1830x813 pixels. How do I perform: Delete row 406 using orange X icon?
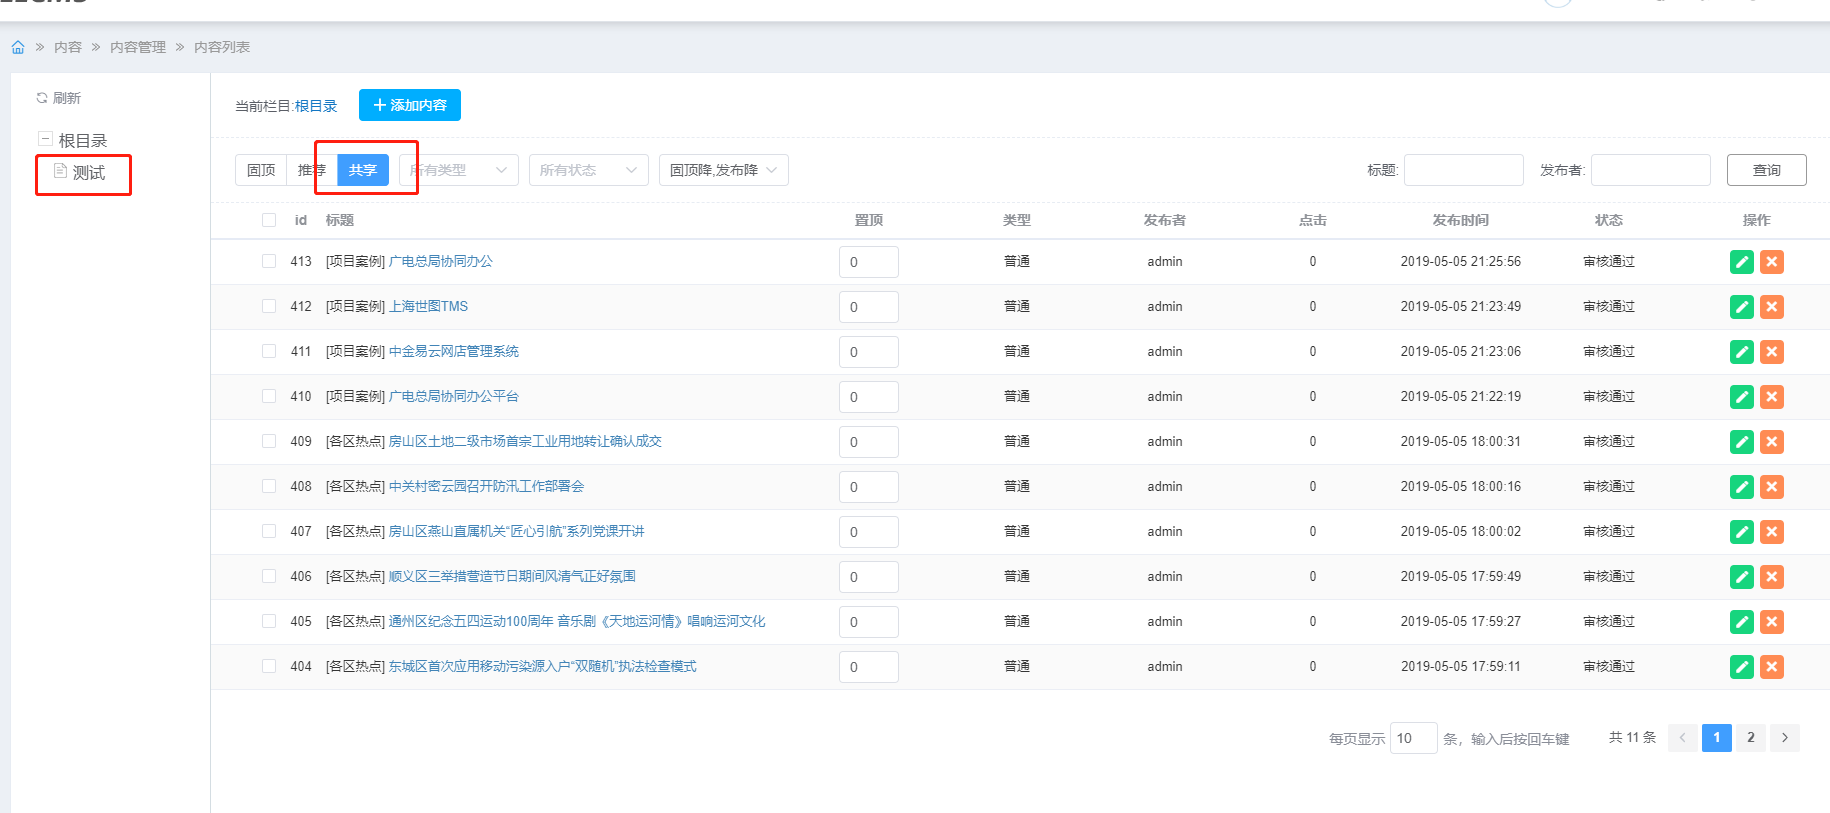click(x=1771, y=577)
